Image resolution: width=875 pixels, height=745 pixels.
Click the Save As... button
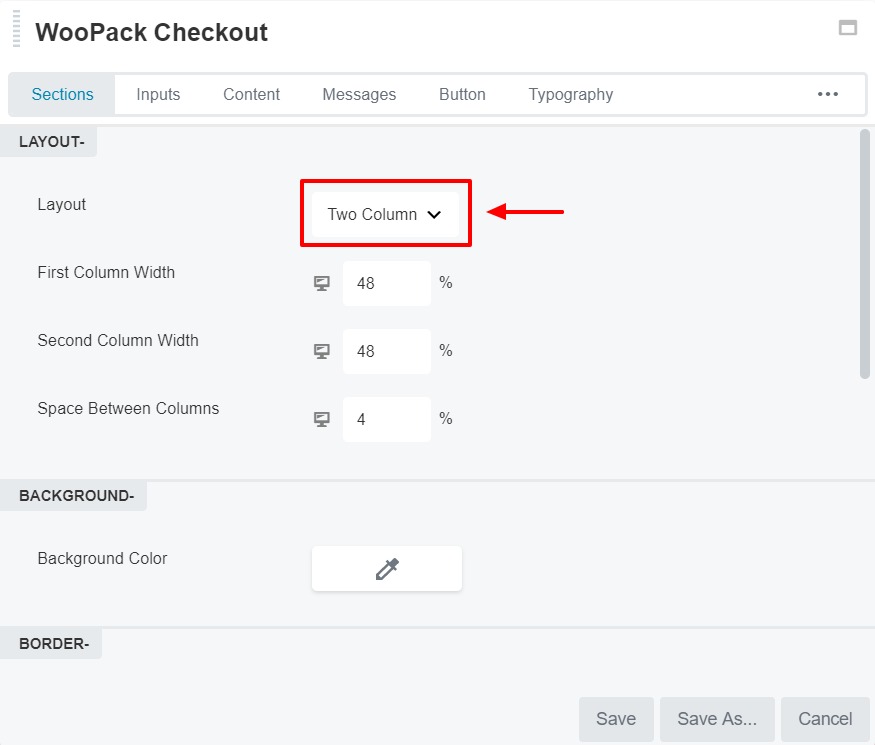coord(717,719)
